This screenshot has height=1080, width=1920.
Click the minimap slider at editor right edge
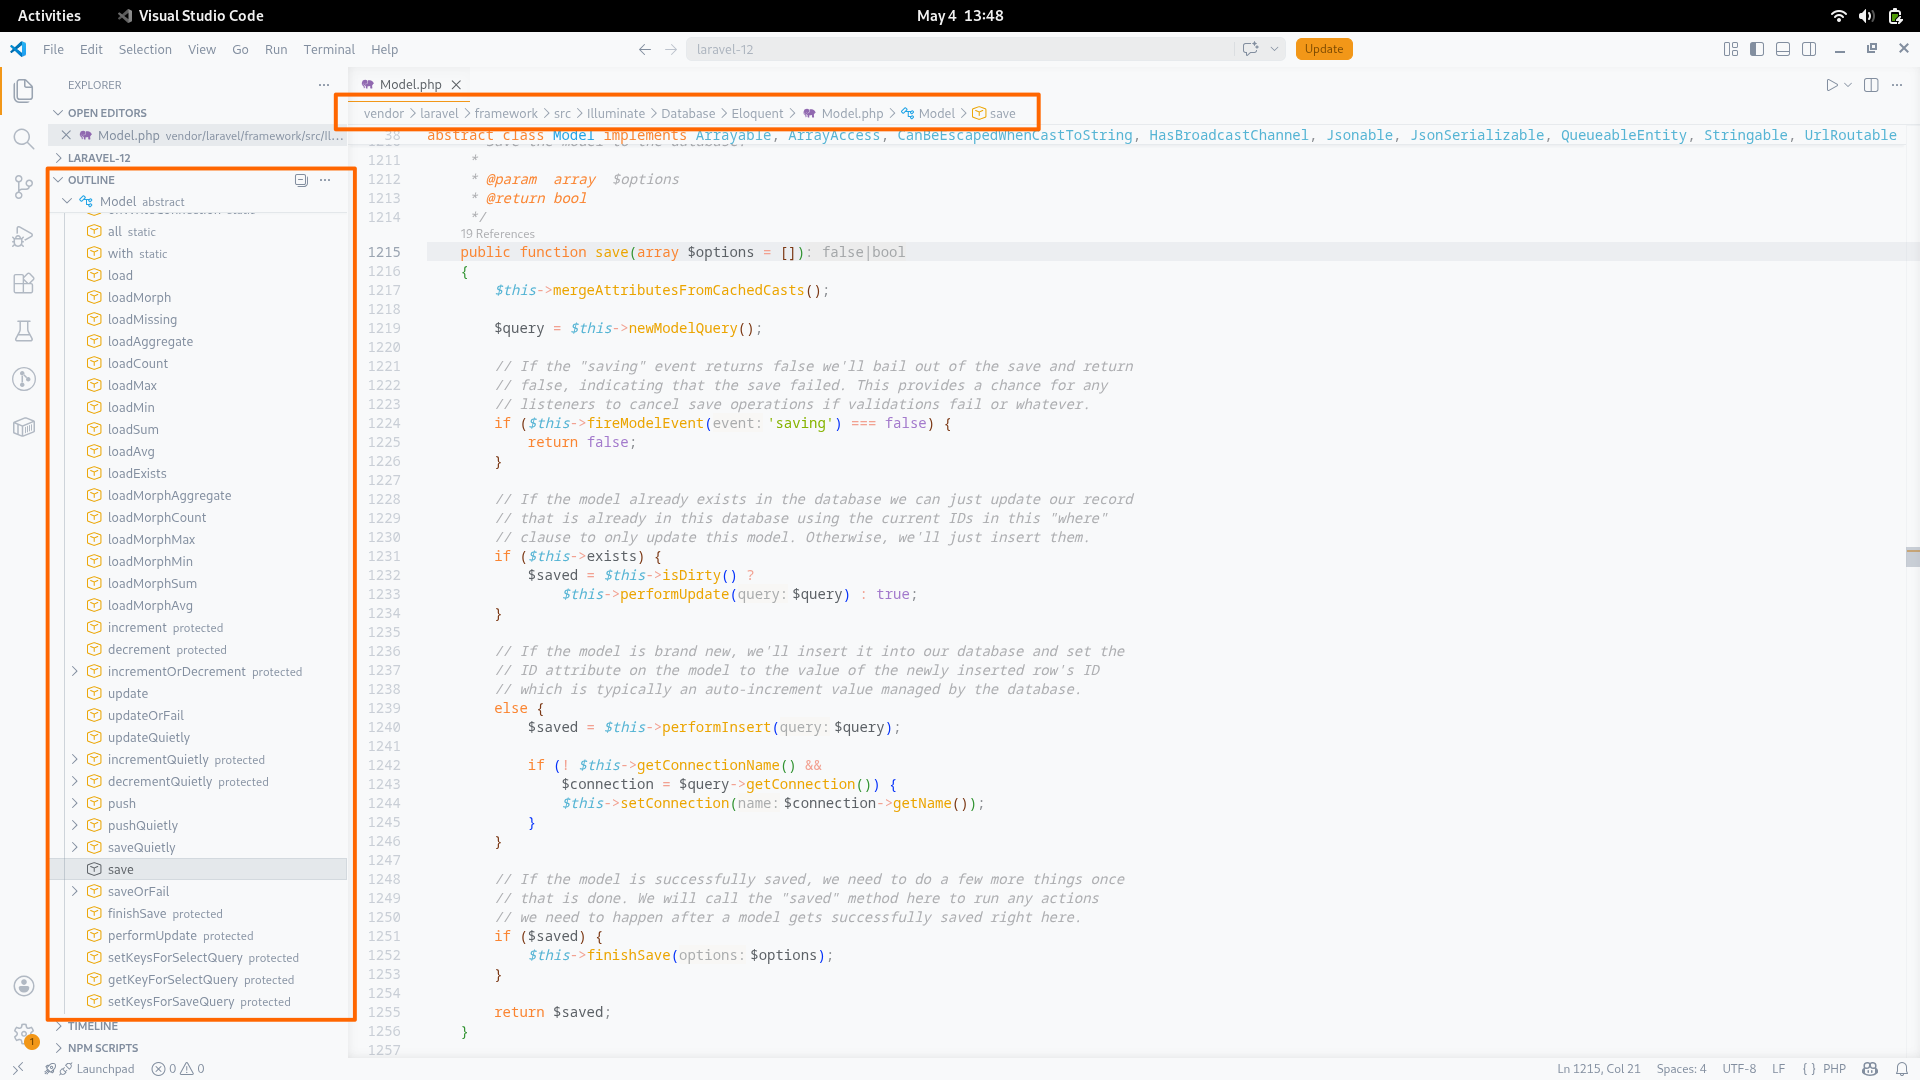tap(1912, 557)
